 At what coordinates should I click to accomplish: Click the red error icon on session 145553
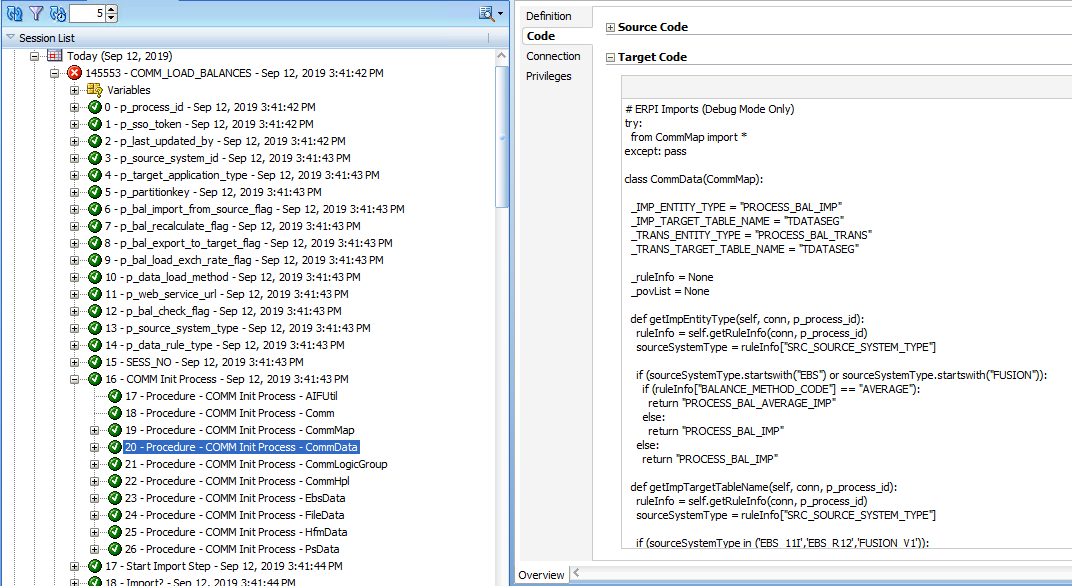click(75, 72)
